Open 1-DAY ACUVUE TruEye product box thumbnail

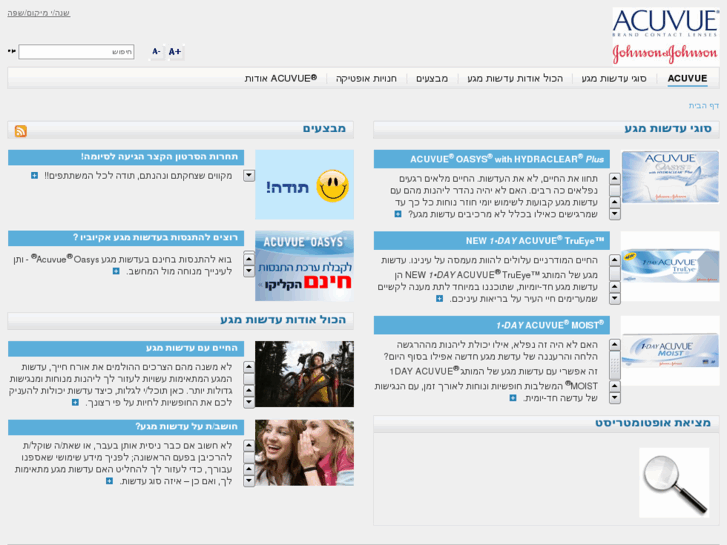(x=670, y=266)
